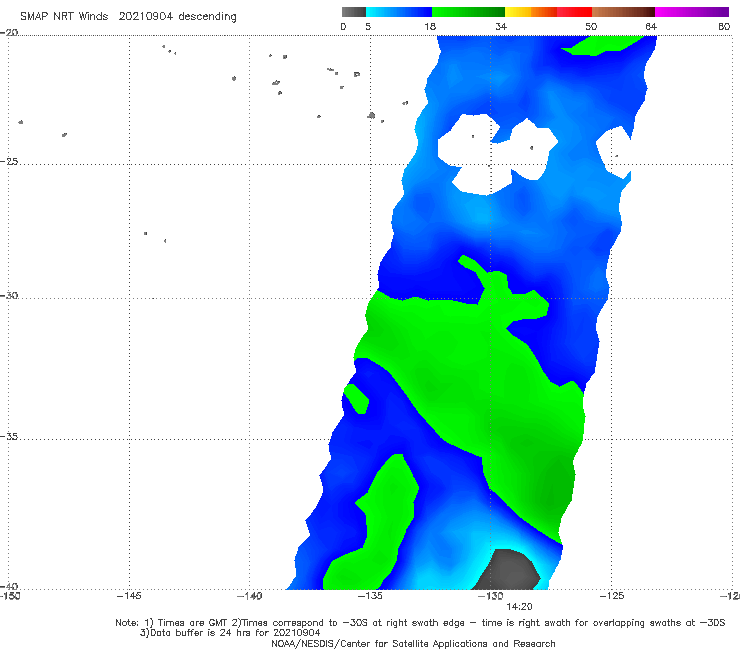
Task: Click the '-145' longitude axis label
Action: [129, 596]
